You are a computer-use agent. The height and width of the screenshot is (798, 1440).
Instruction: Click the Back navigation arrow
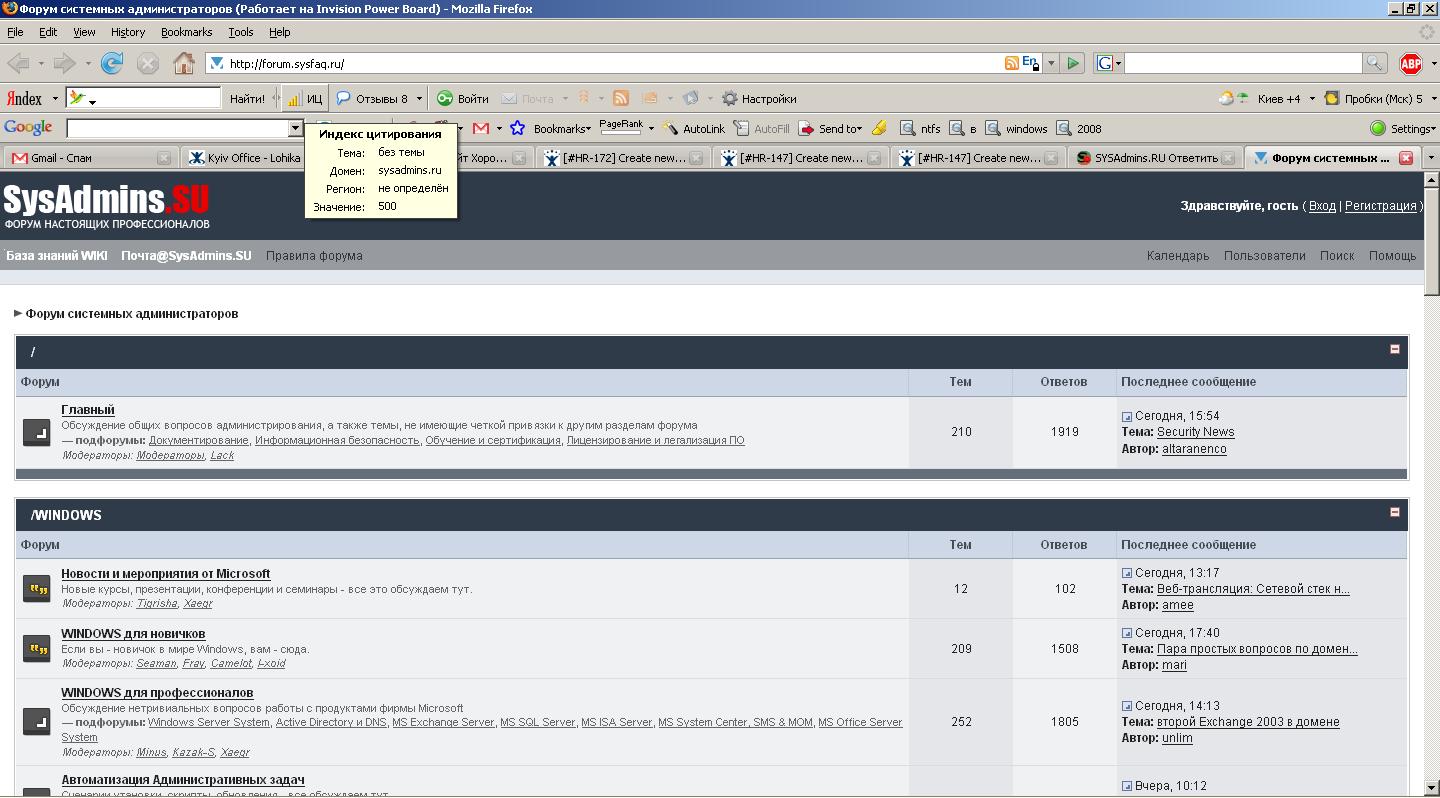(x=18, y=63)
